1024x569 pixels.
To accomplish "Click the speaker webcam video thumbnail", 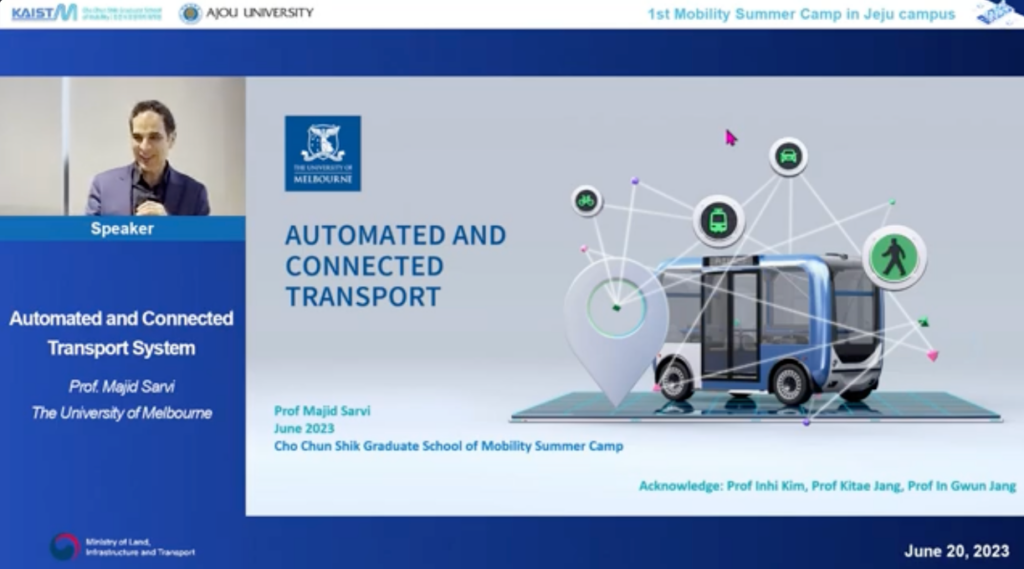I will (x=122, y=147).
